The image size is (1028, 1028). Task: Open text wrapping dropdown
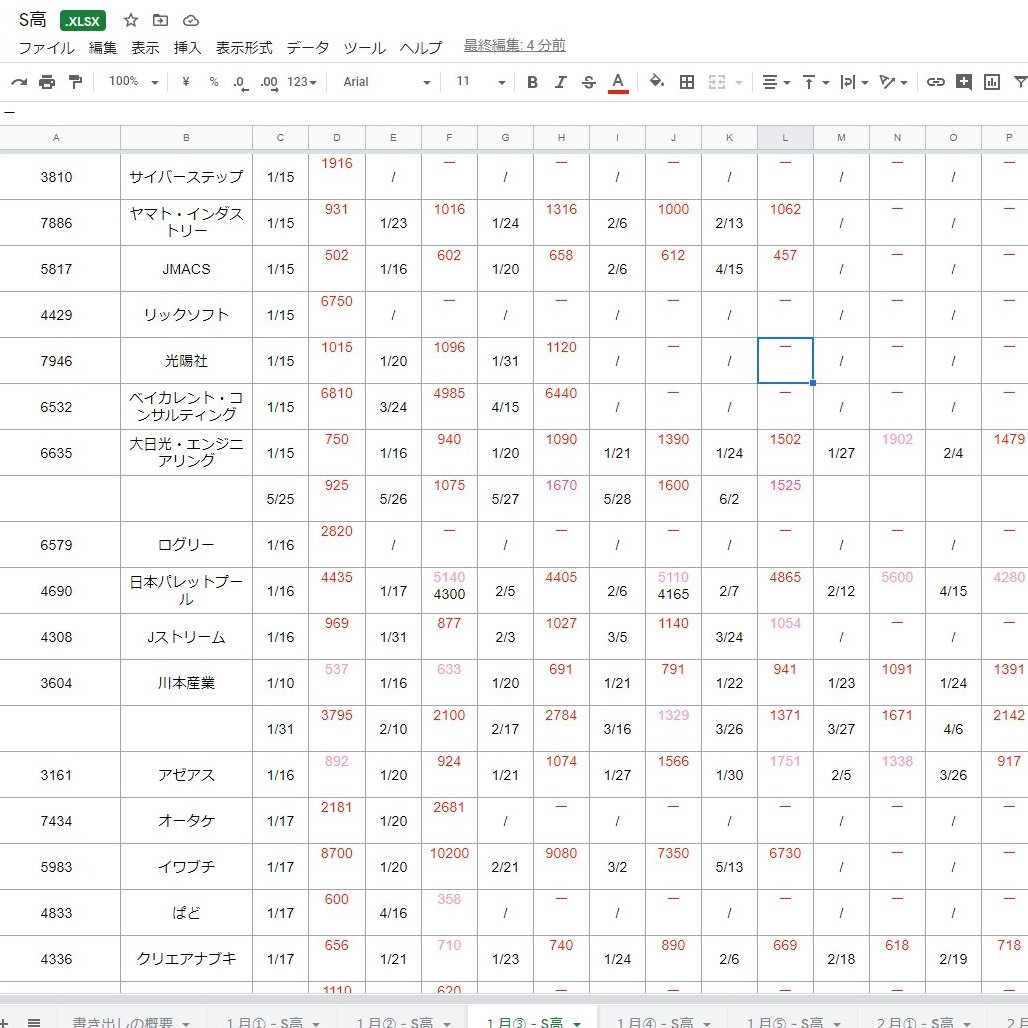(854, 82)
